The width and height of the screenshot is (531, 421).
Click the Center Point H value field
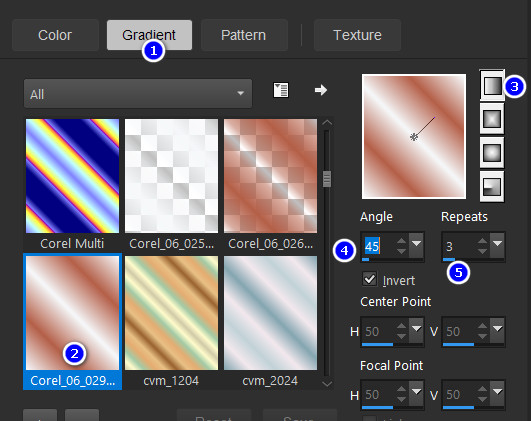click(378, 331)
